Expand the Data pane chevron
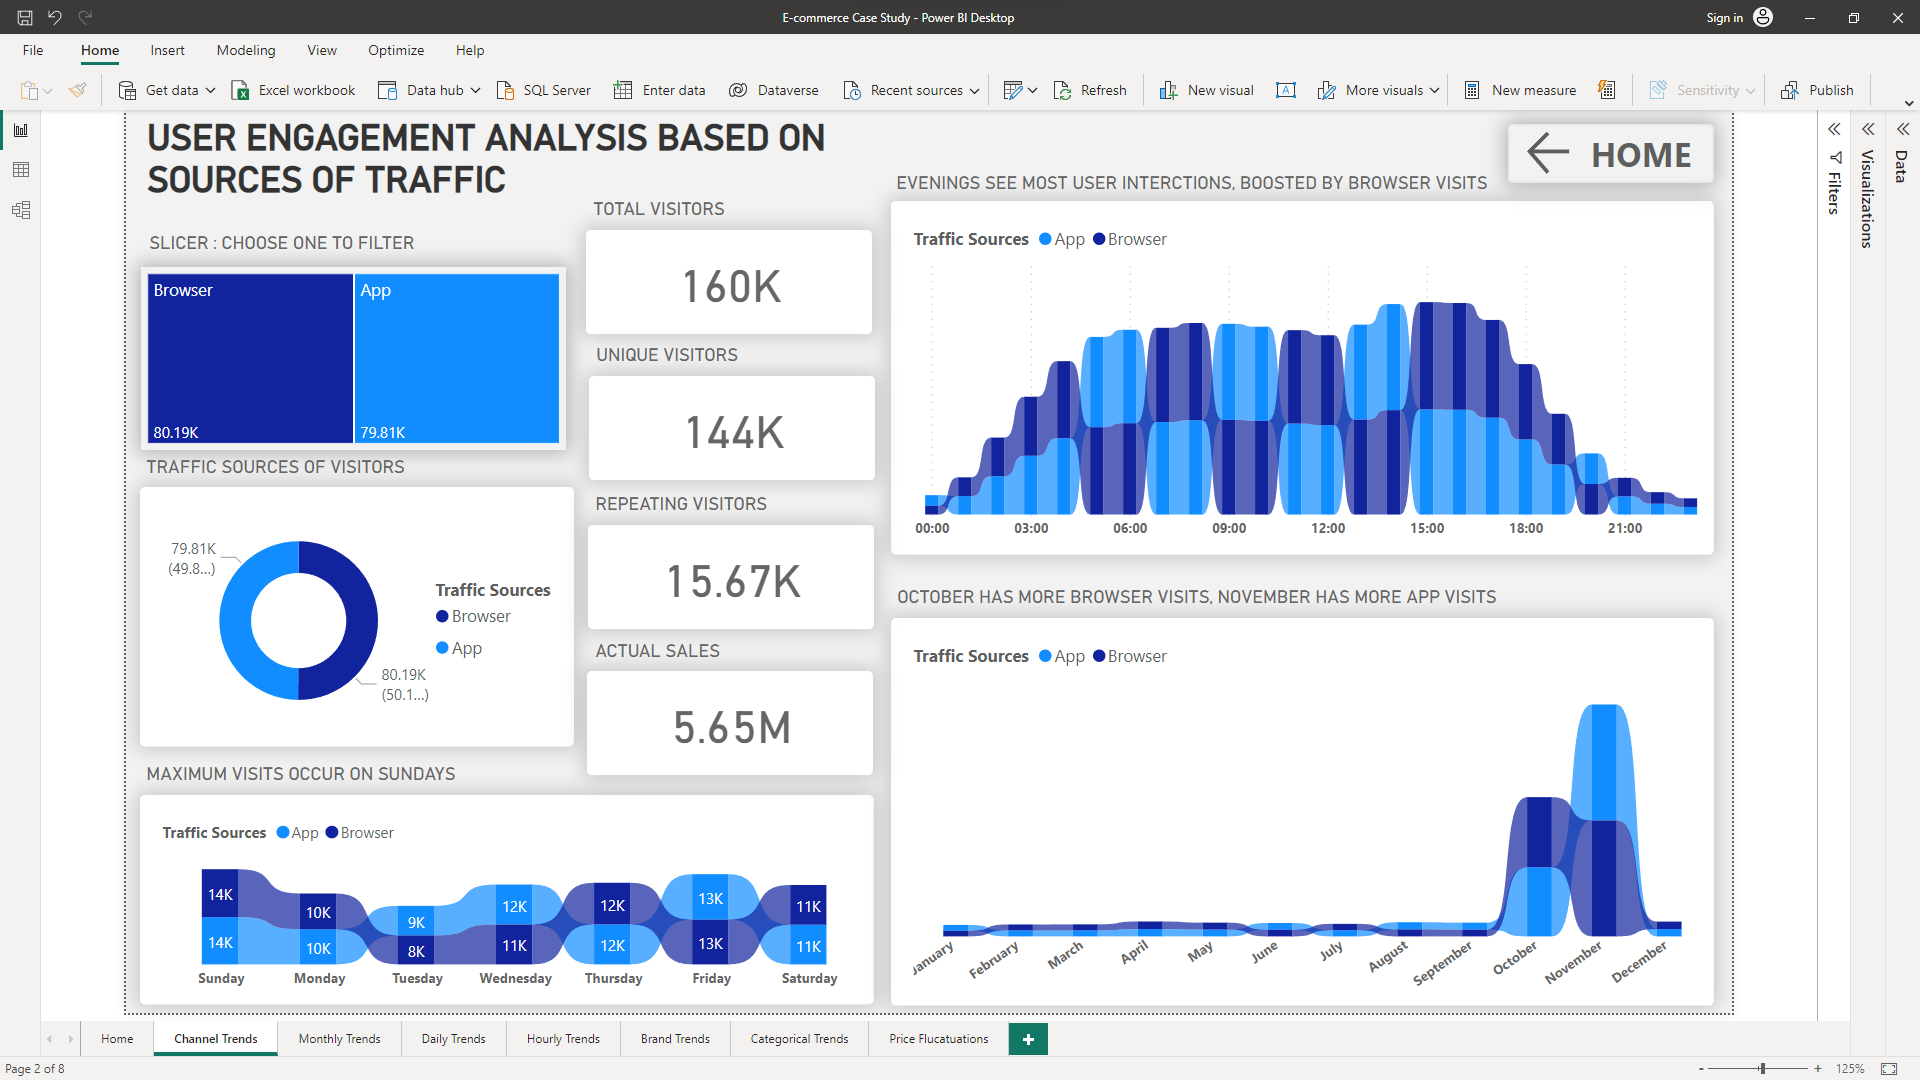The width and height of the screenshot is (1920, 1080). click(1903, 130)
